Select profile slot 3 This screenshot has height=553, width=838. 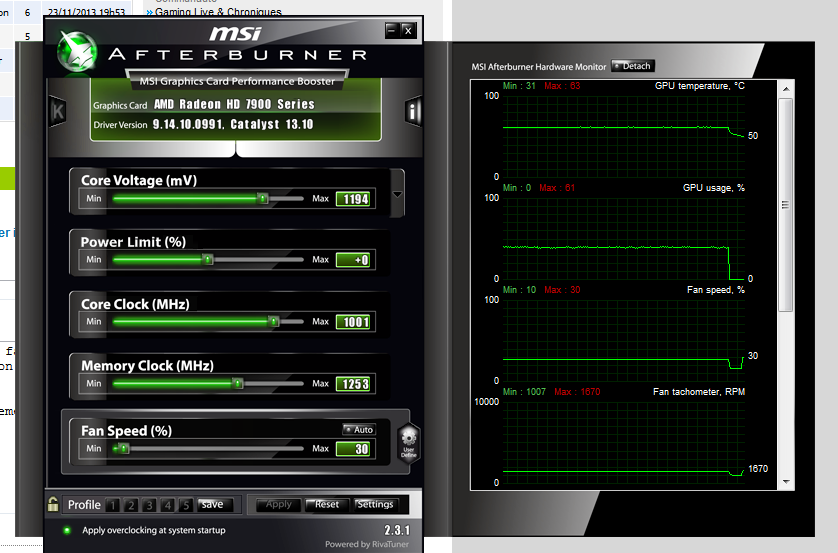click(149, 505)
